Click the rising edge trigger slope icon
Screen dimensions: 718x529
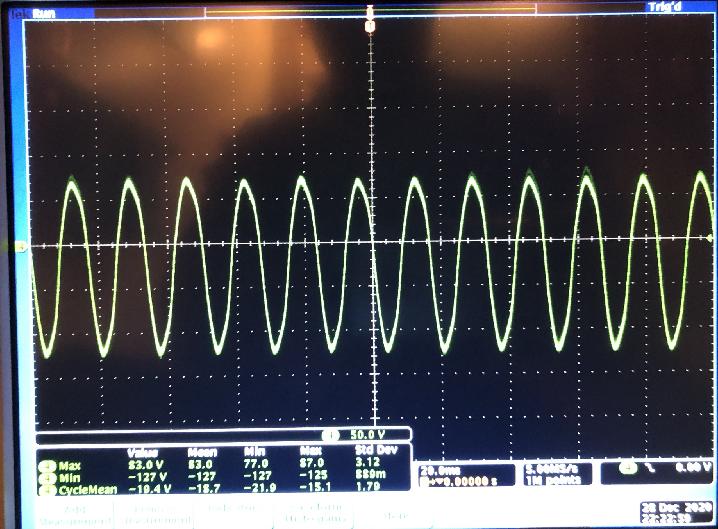click(x=650, y=468)
